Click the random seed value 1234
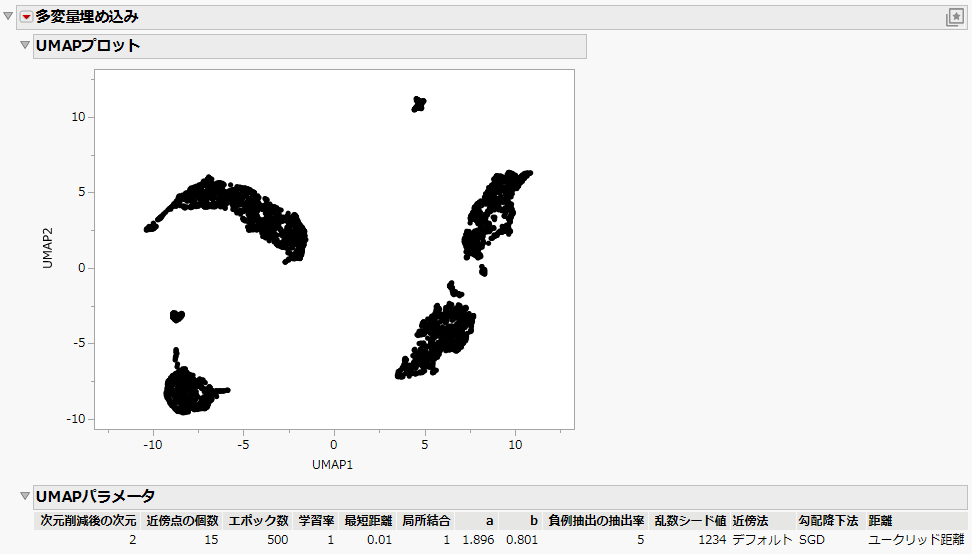The width and height of the screenshot is (972, 554). (712, 540)
